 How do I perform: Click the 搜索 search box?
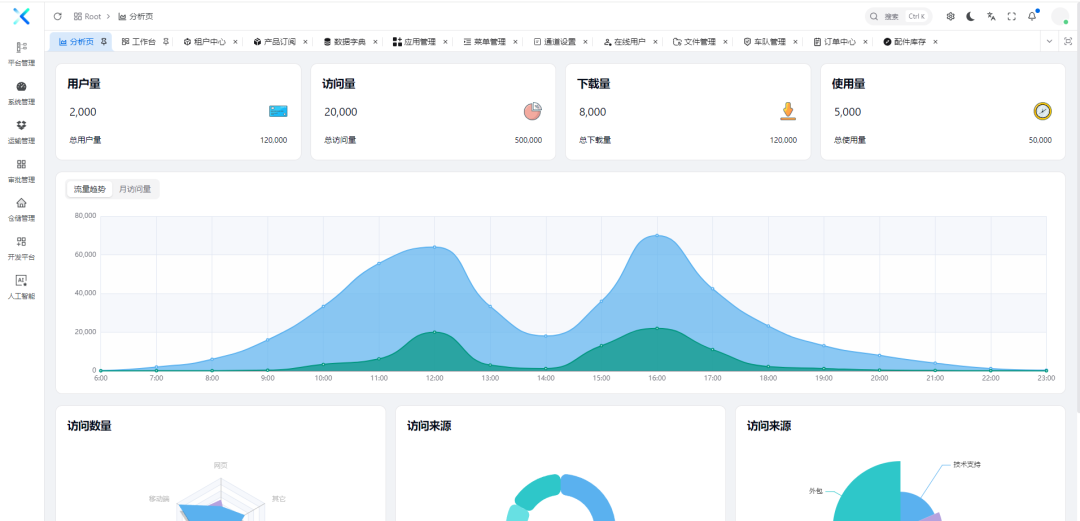tap(898, 17)
